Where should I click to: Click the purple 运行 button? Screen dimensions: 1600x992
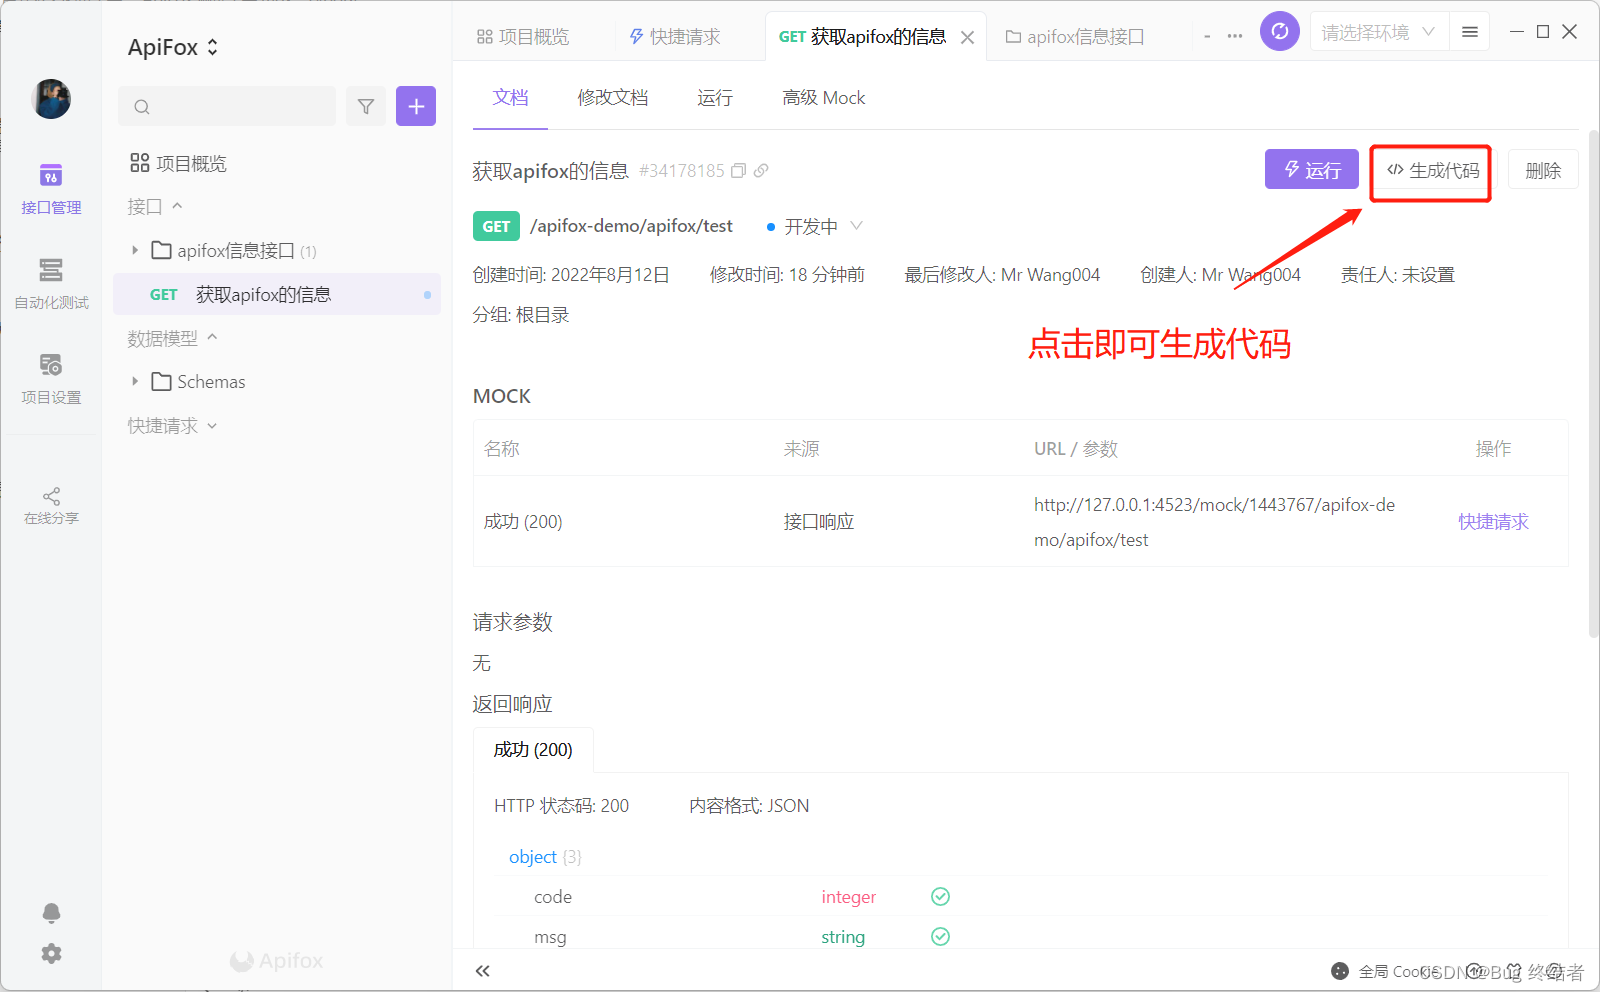pos(1312,170)
